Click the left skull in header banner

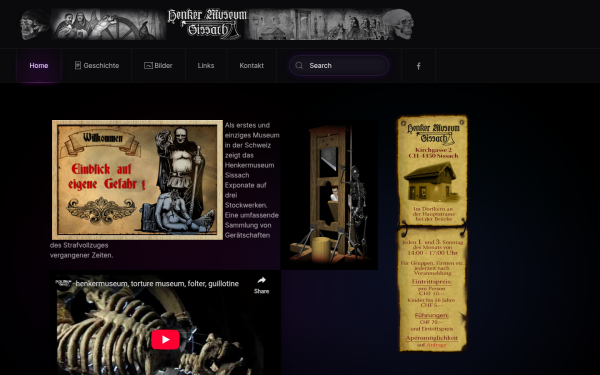click(x=35, y=24)
